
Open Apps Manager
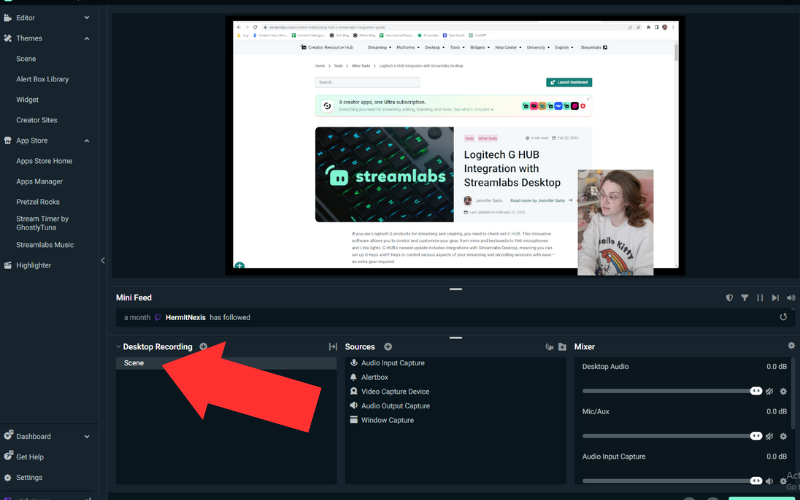pos(39,181)
